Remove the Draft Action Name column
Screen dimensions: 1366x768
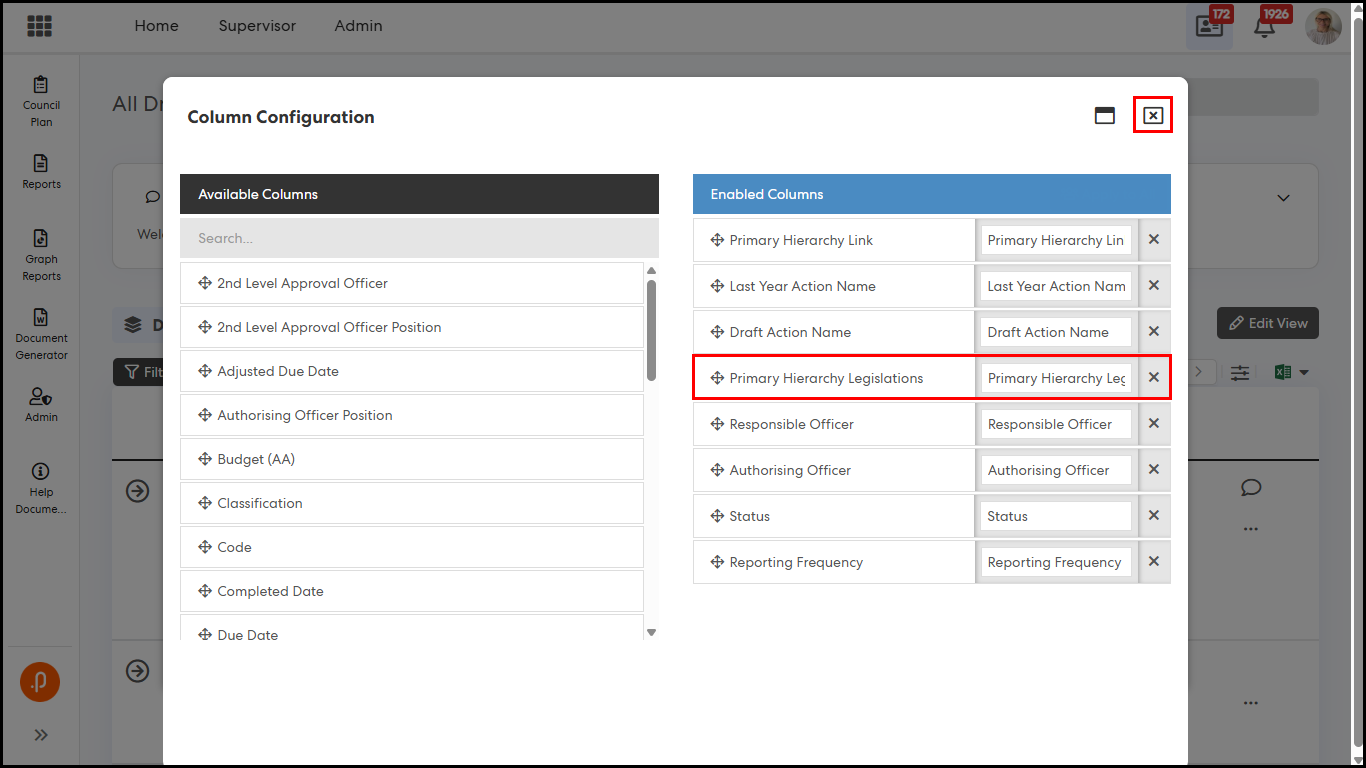1153,332
